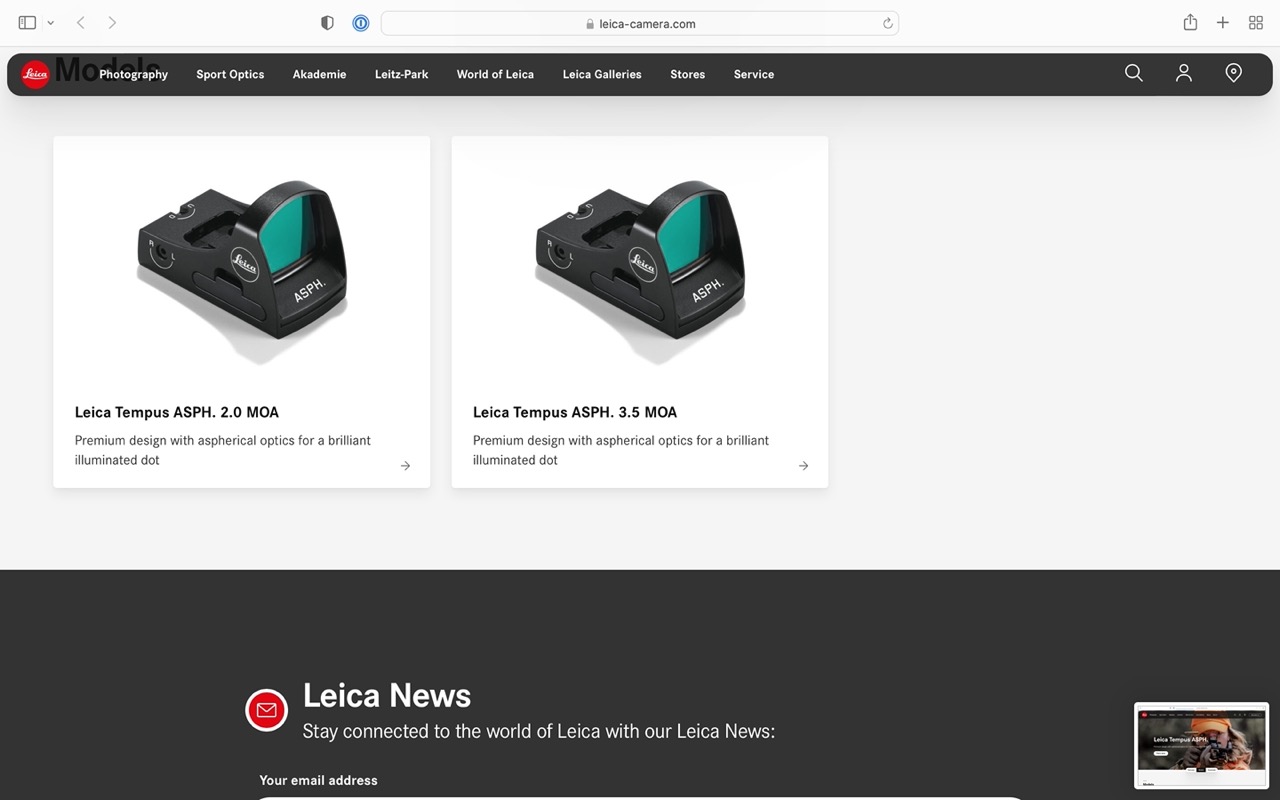Image resolution: width=1280 pixels, height=800 pixels.
Task: Open the store locator pin icon
Action: coord(1234,73)
